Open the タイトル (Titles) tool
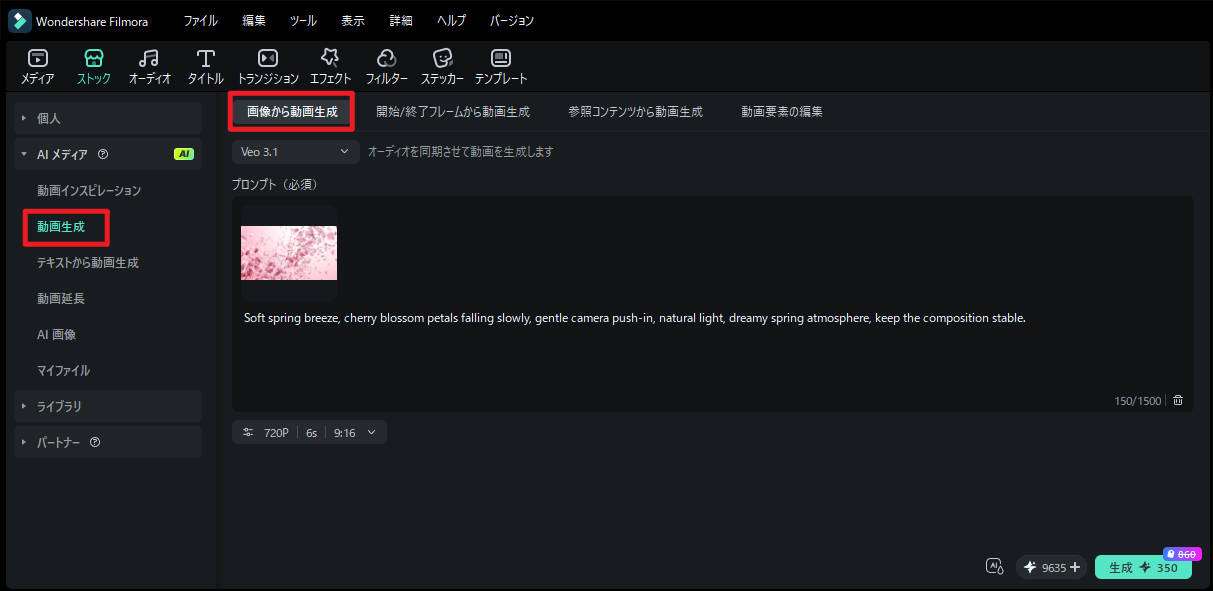Screen dimensions: 1213x591 (205, 66)
